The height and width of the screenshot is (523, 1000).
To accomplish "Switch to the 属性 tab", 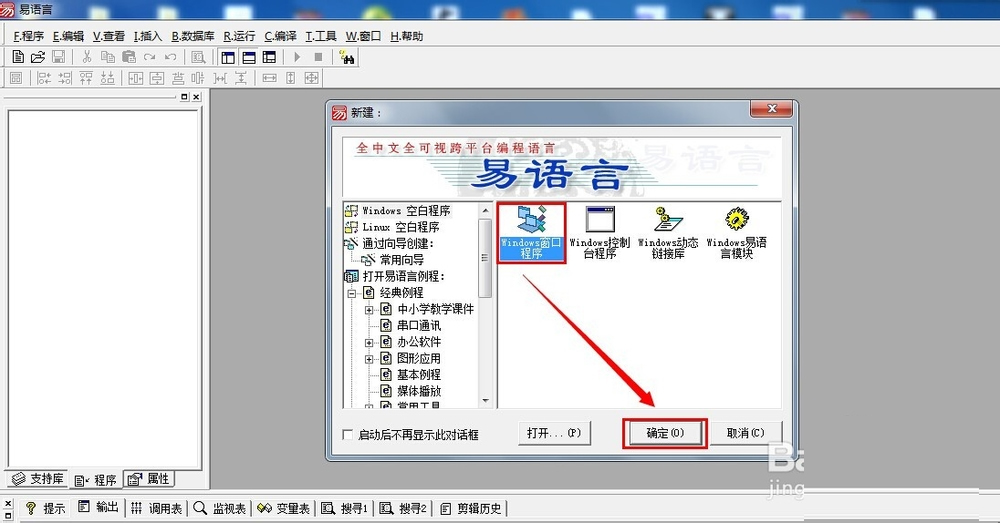I will [148, 479].
